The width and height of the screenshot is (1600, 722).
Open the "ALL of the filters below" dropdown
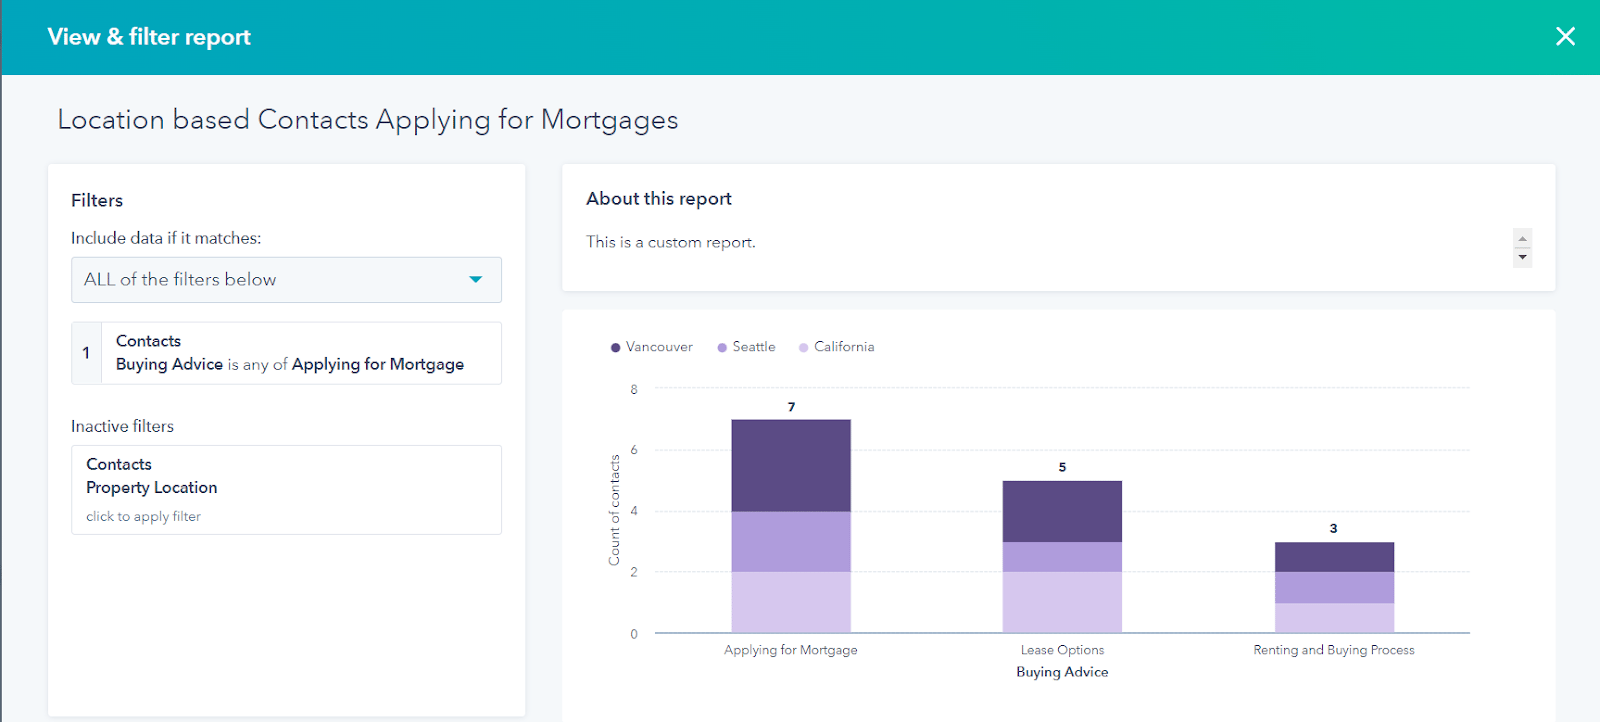[x=286, y=279]
